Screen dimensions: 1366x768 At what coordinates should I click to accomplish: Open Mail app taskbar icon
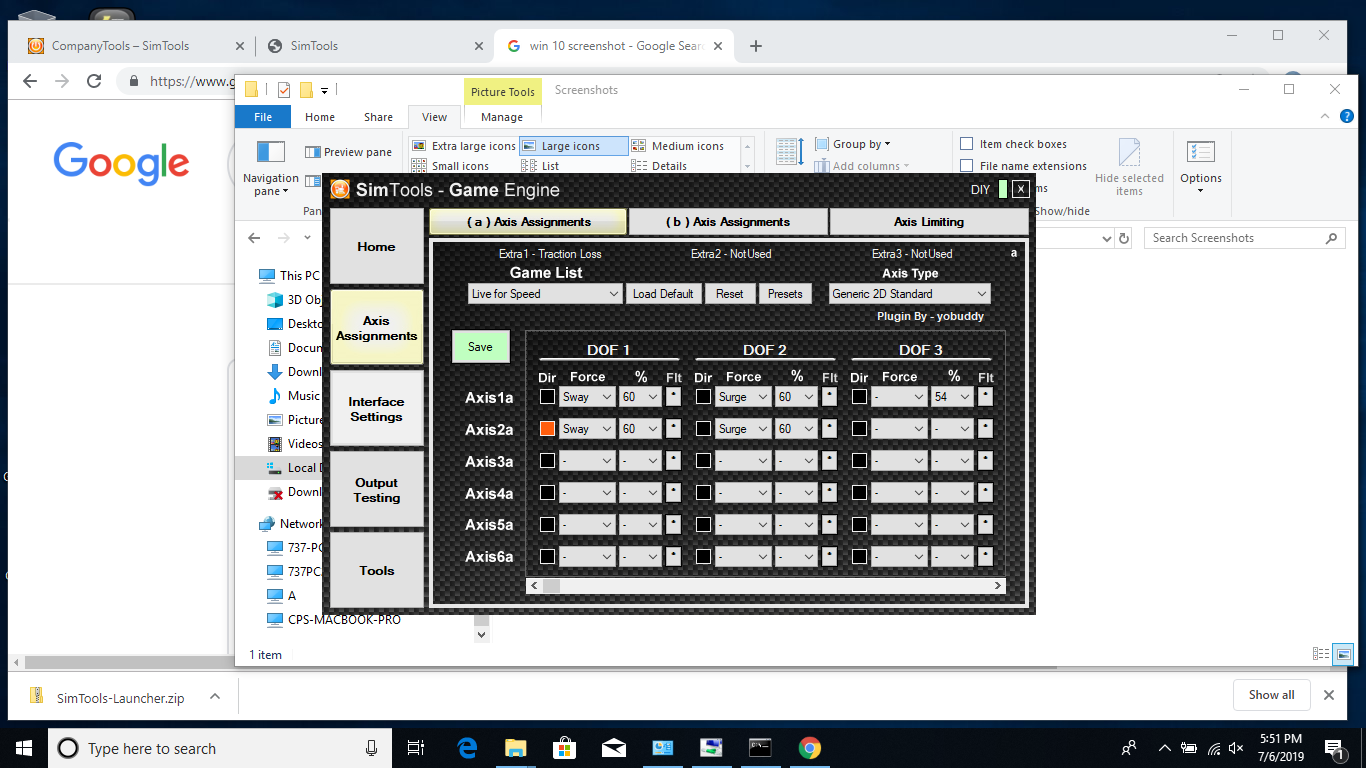click(613, 748)
